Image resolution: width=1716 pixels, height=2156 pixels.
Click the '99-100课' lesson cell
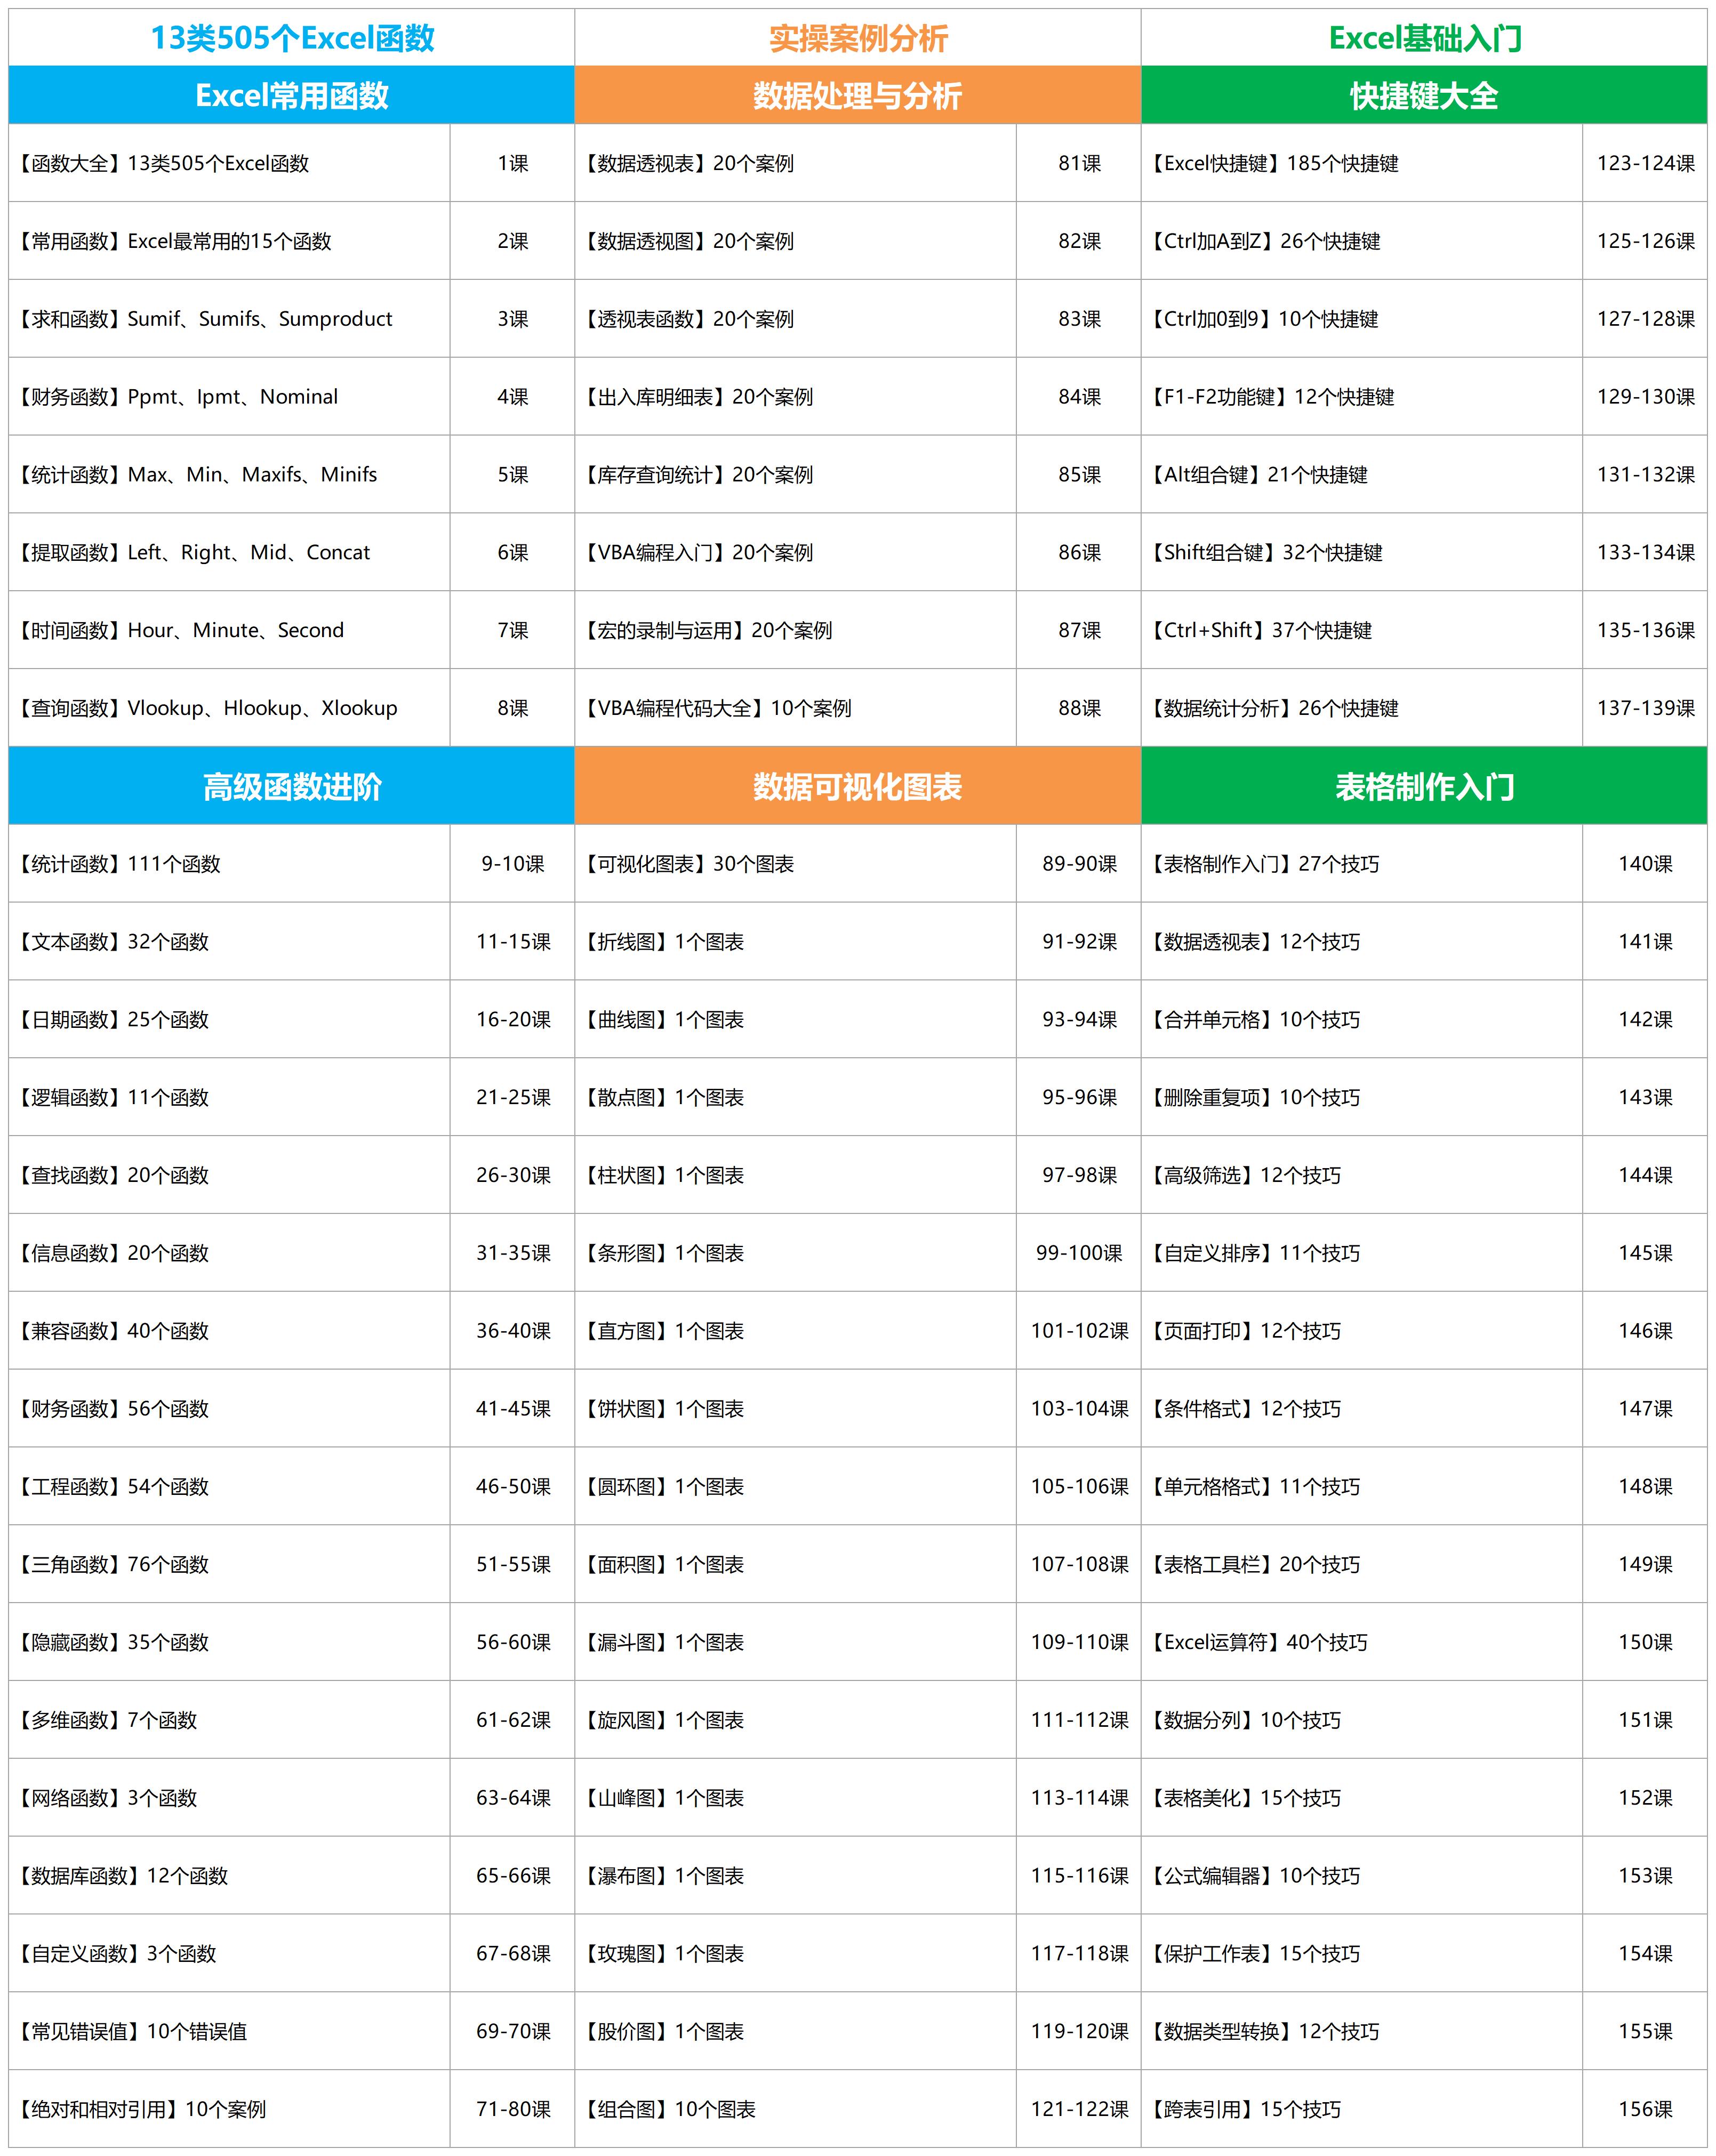[x=1079, y=1253]
